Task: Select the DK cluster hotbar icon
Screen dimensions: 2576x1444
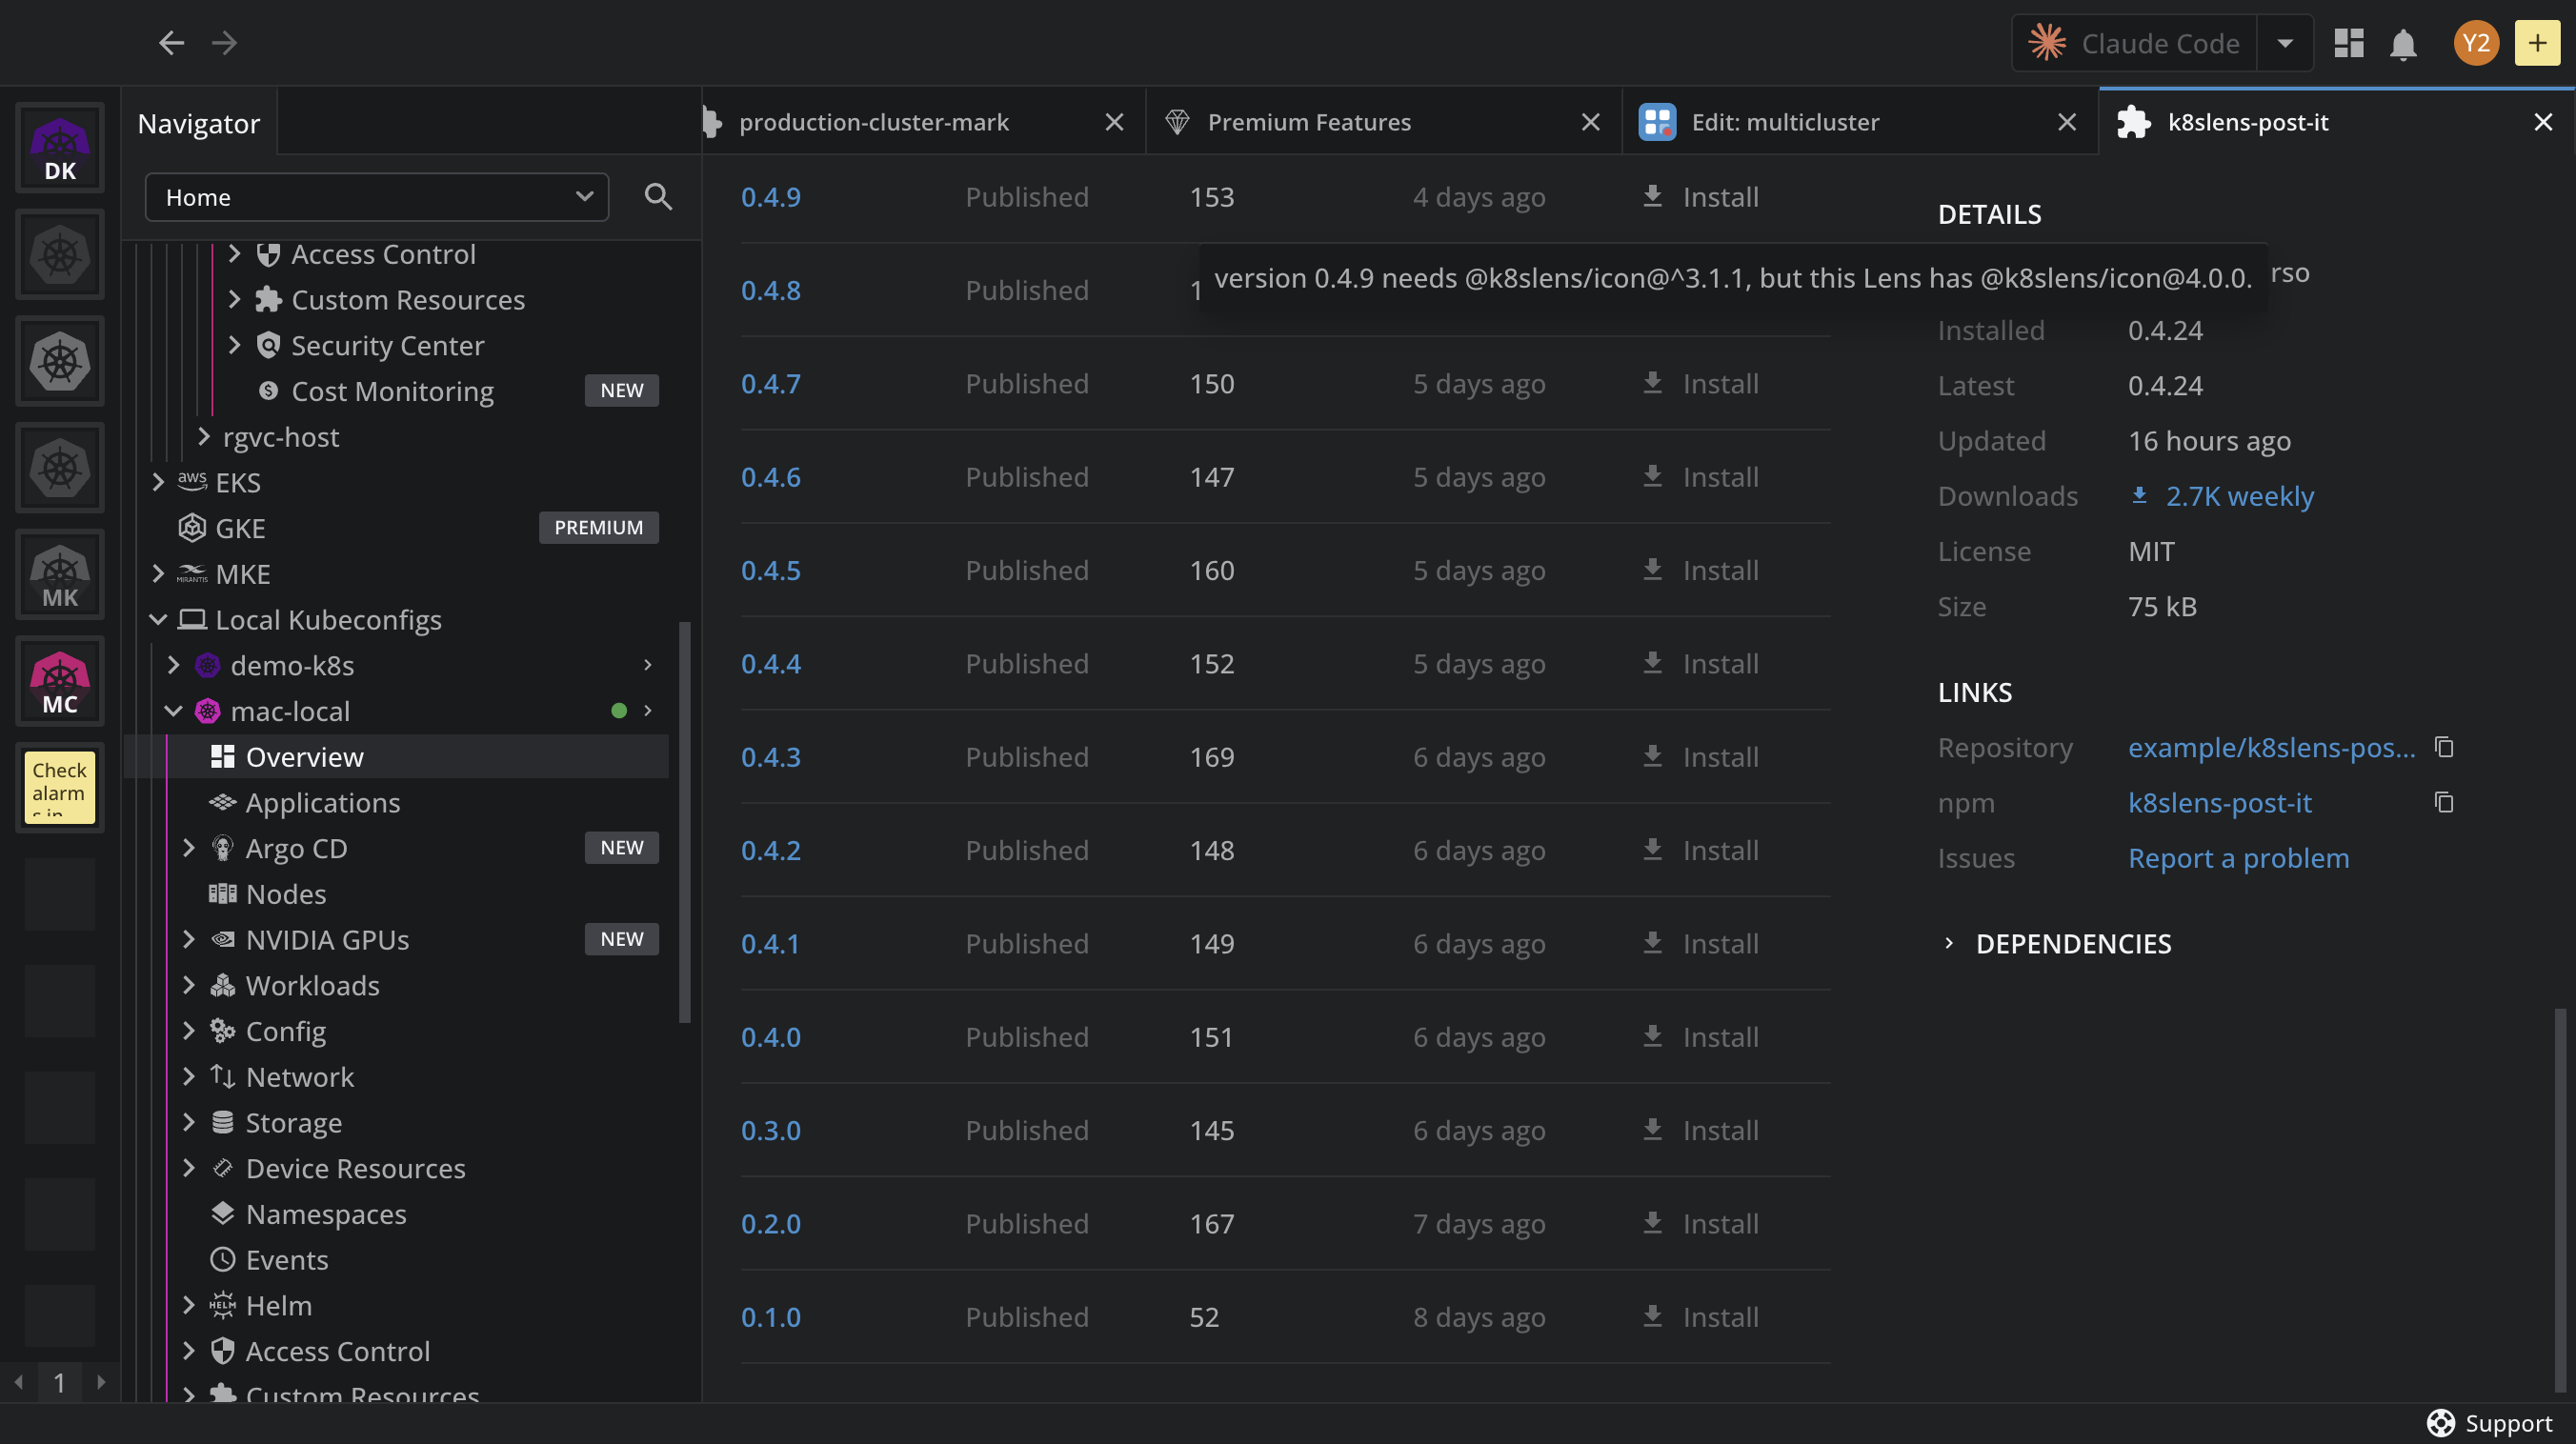Action: point(60,148)
